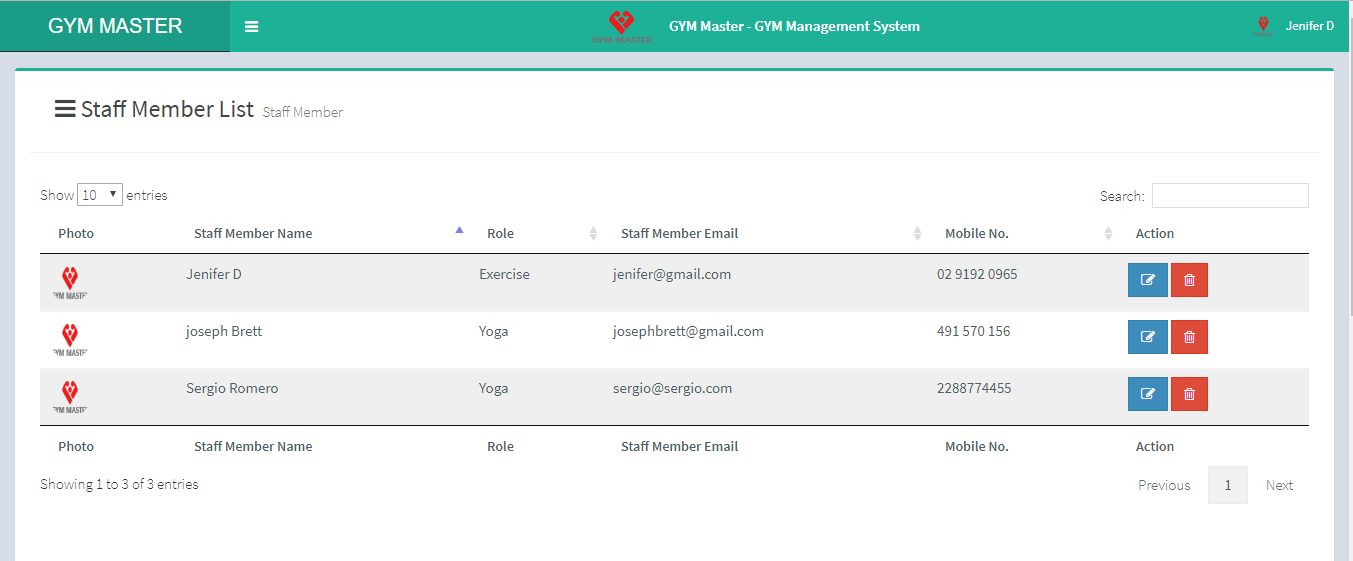1353x561 pixels.
Task: Click the GYM MASTER brand title
Action: click(115, 26)
